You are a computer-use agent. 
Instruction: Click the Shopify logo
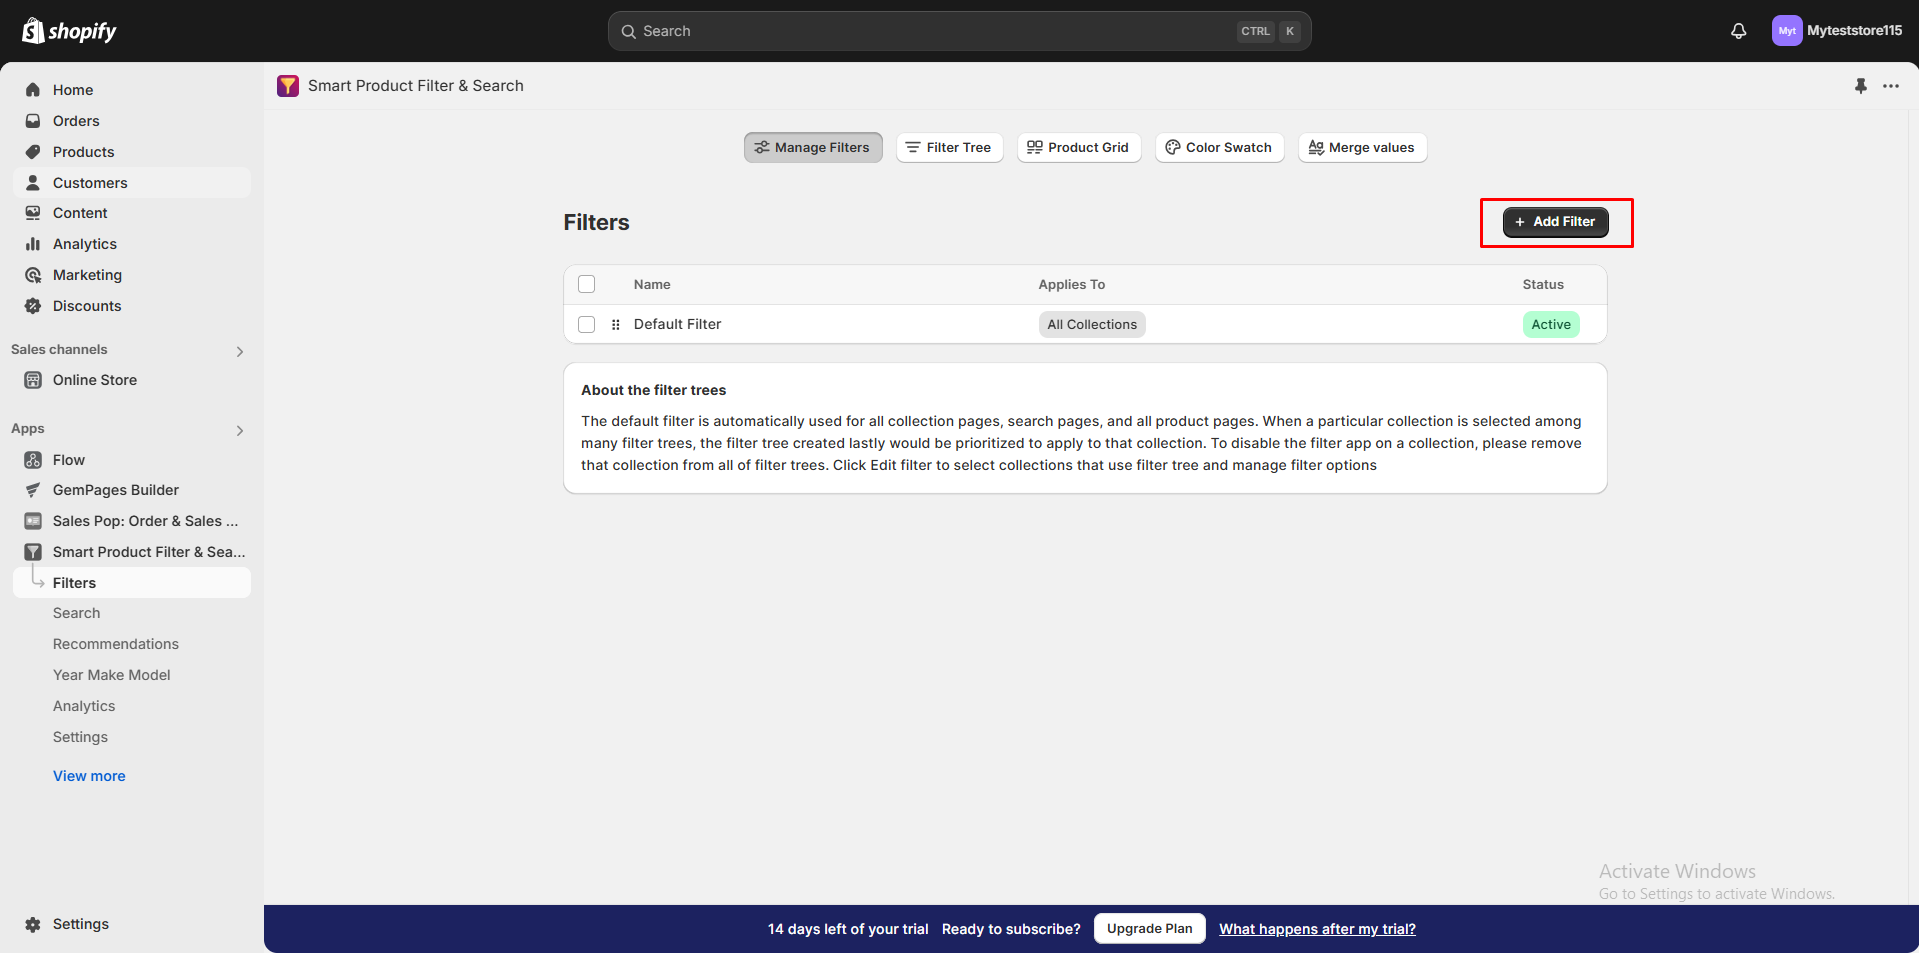tap(69, 31)
